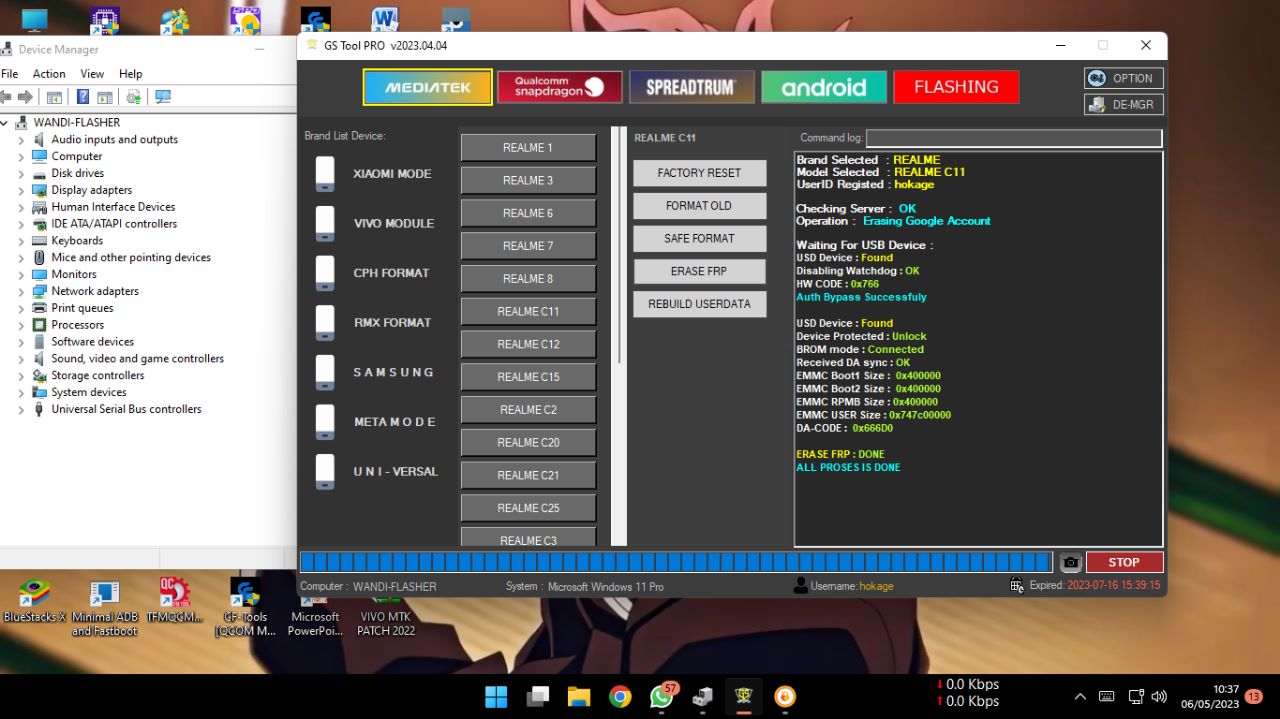Open Action menu in Device Manager
Screen dimensions: 1280x719
pyautogui.click(x=49, y=74)
